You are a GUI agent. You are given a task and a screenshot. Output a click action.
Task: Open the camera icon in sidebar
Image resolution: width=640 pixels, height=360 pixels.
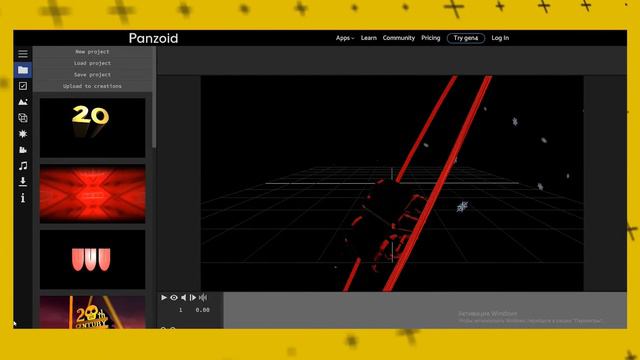23,150
